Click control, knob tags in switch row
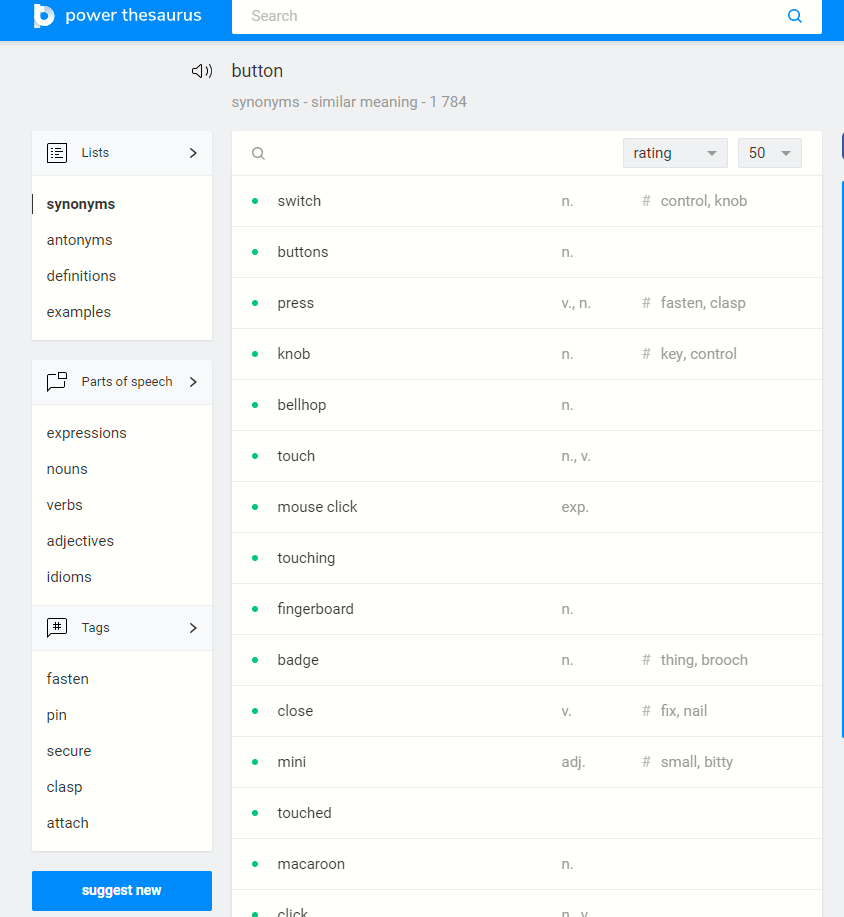 [x=704, y=201]
